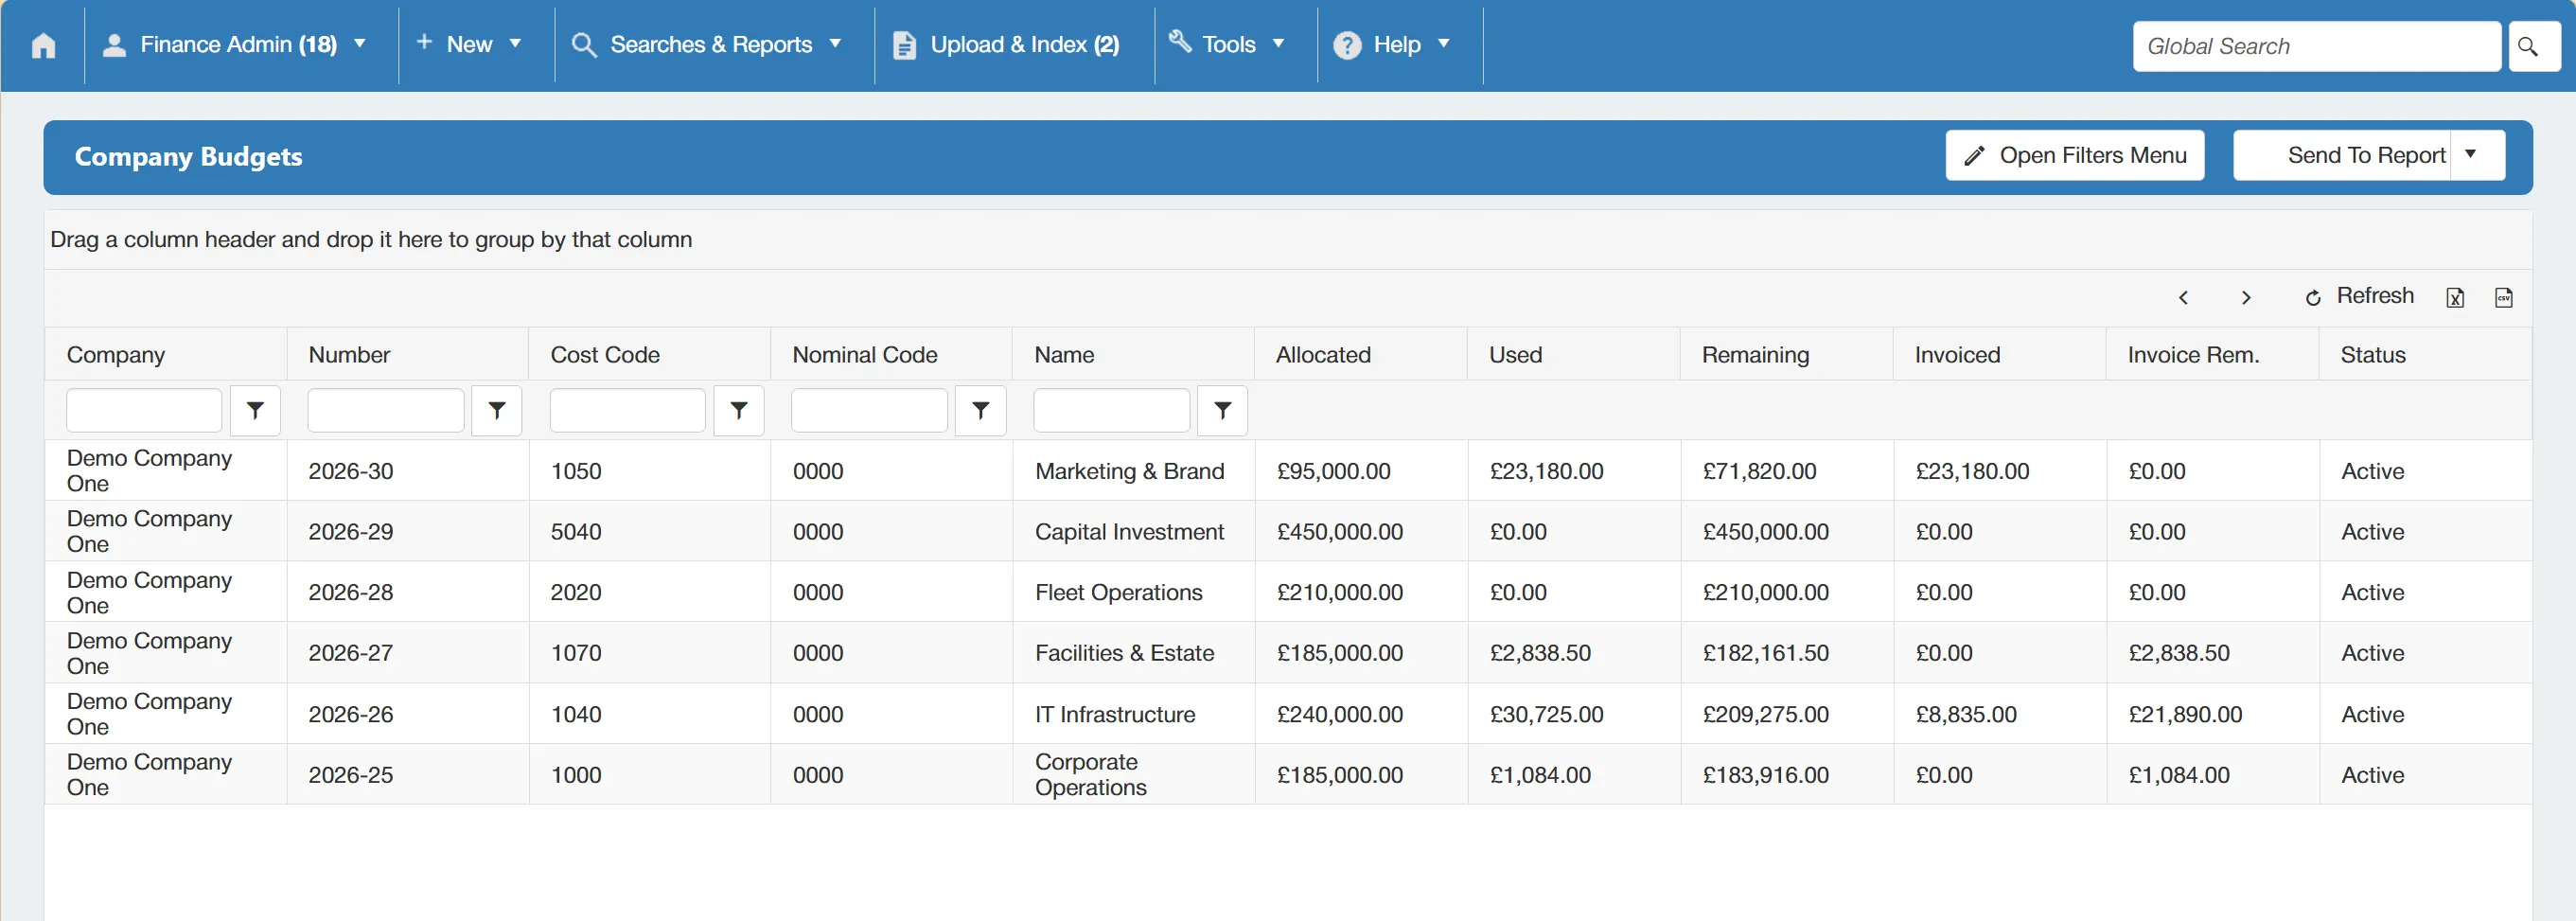Open the Finance Admin user menu
Viewport: 2576px width, 921px height.
(236, 45)
